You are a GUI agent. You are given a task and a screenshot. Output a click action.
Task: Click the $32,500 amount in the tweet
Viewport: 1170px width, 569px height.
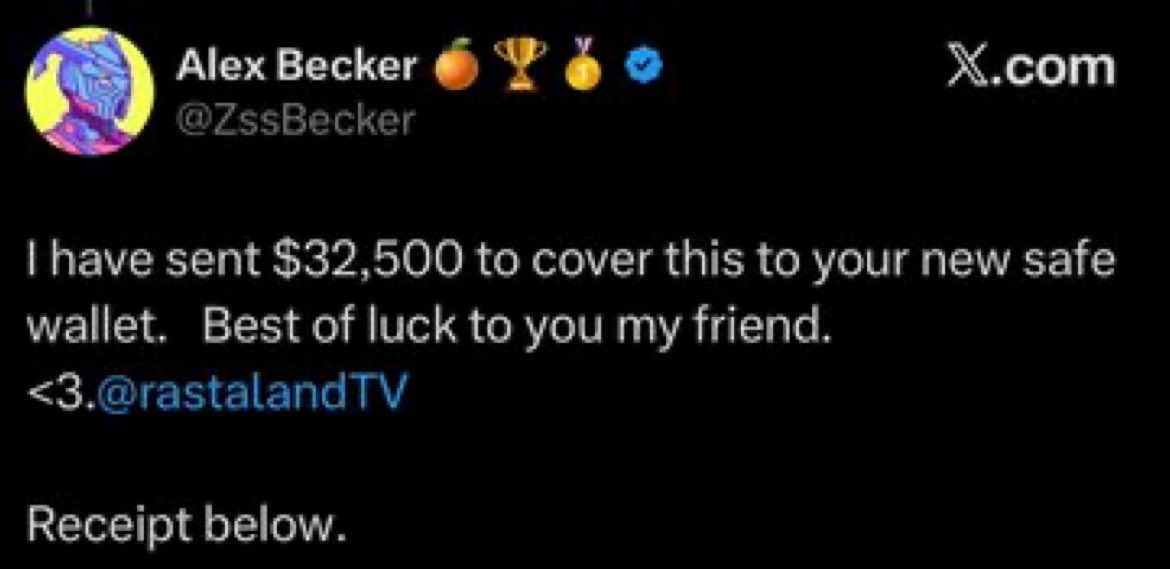(x=360, y=263)
